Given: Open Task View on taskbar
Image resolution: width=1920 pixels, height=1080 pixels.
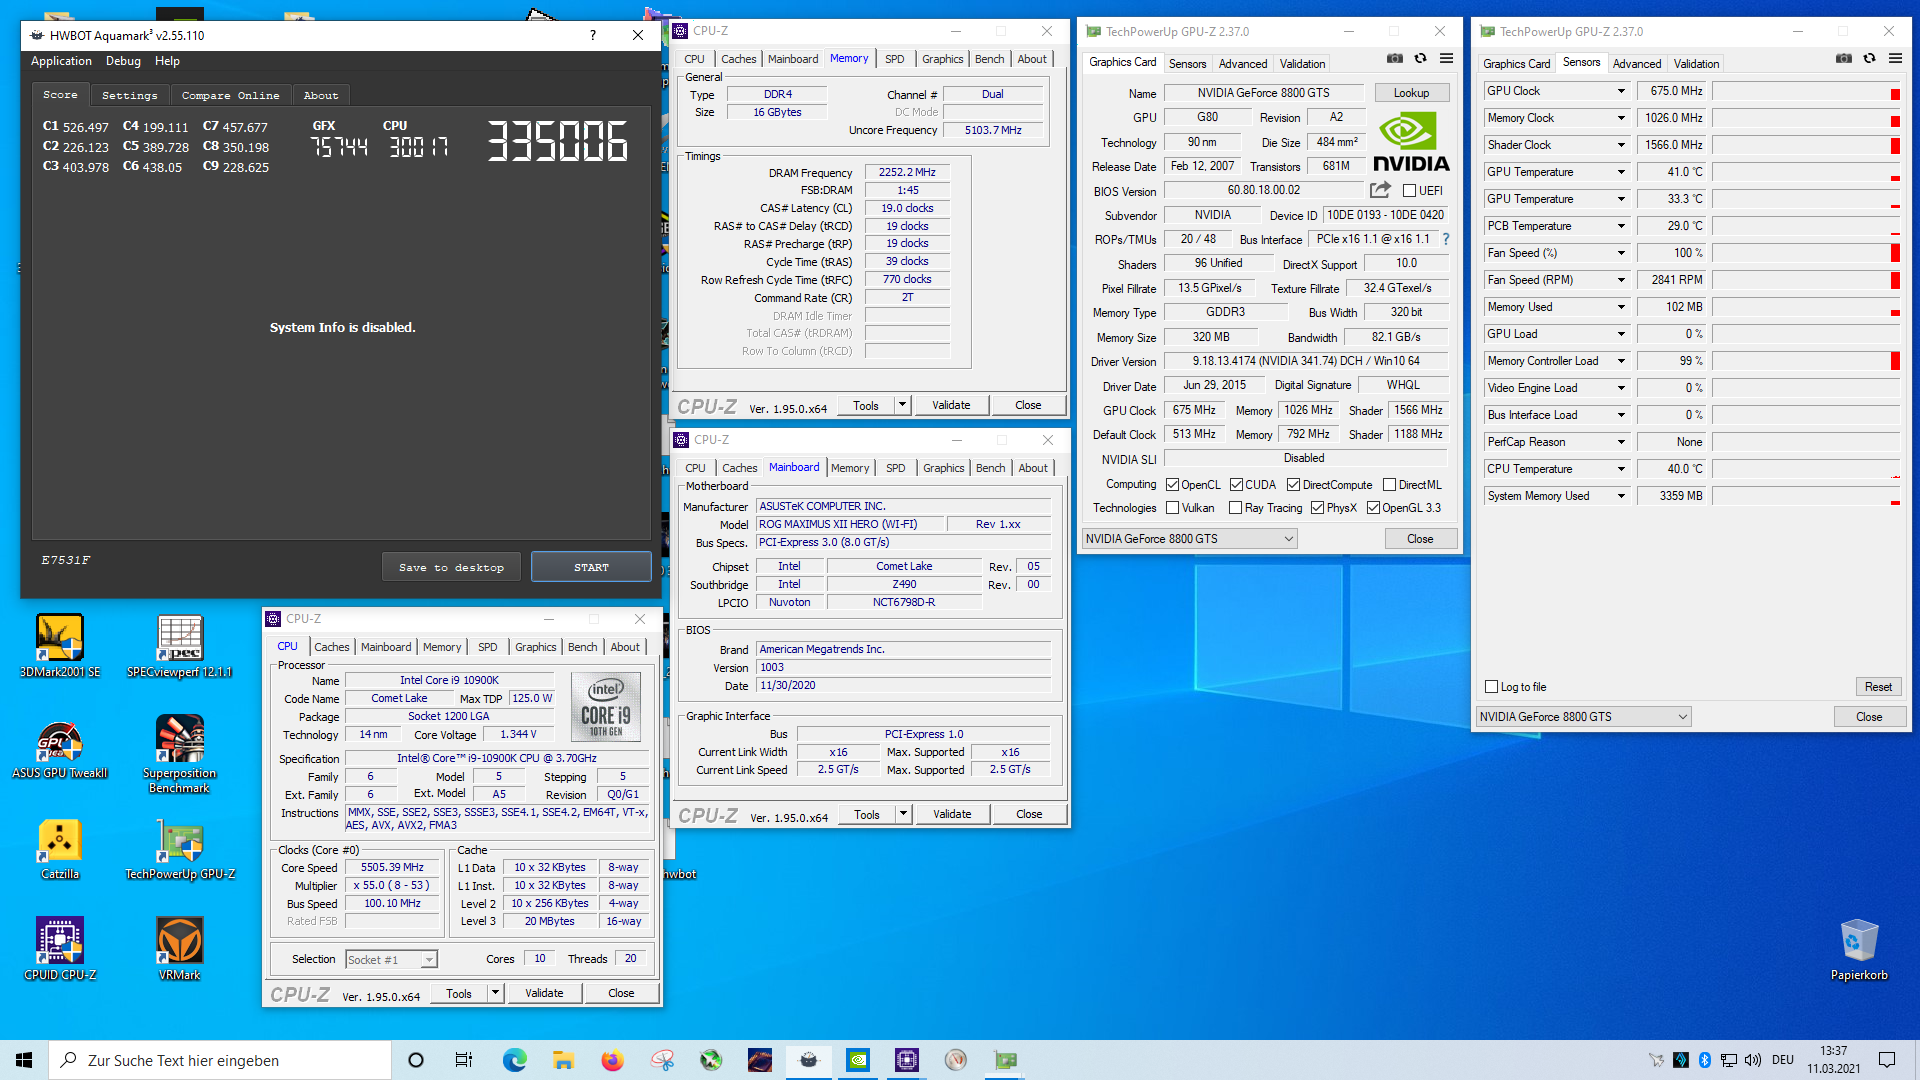Looking at the screenshot, I should (x=464, y=1060).
